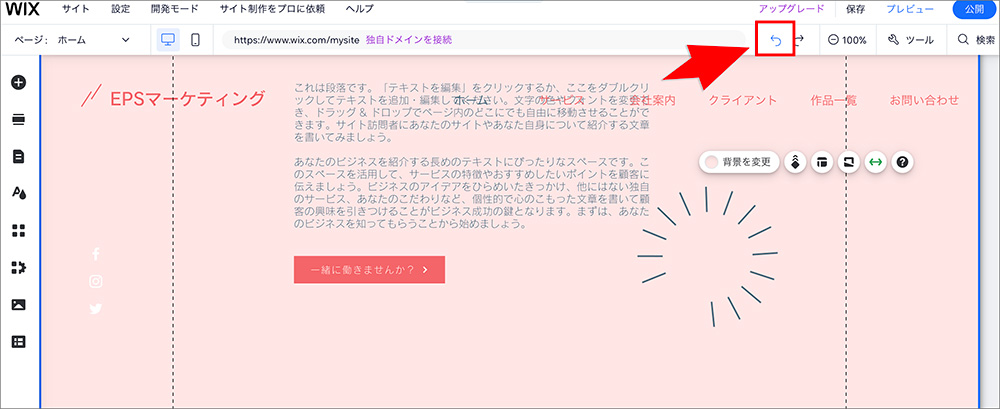Click the Redo arrow icon
Image resolution: width=1000 pixels, height=409 pixels.
click(799, 40)
